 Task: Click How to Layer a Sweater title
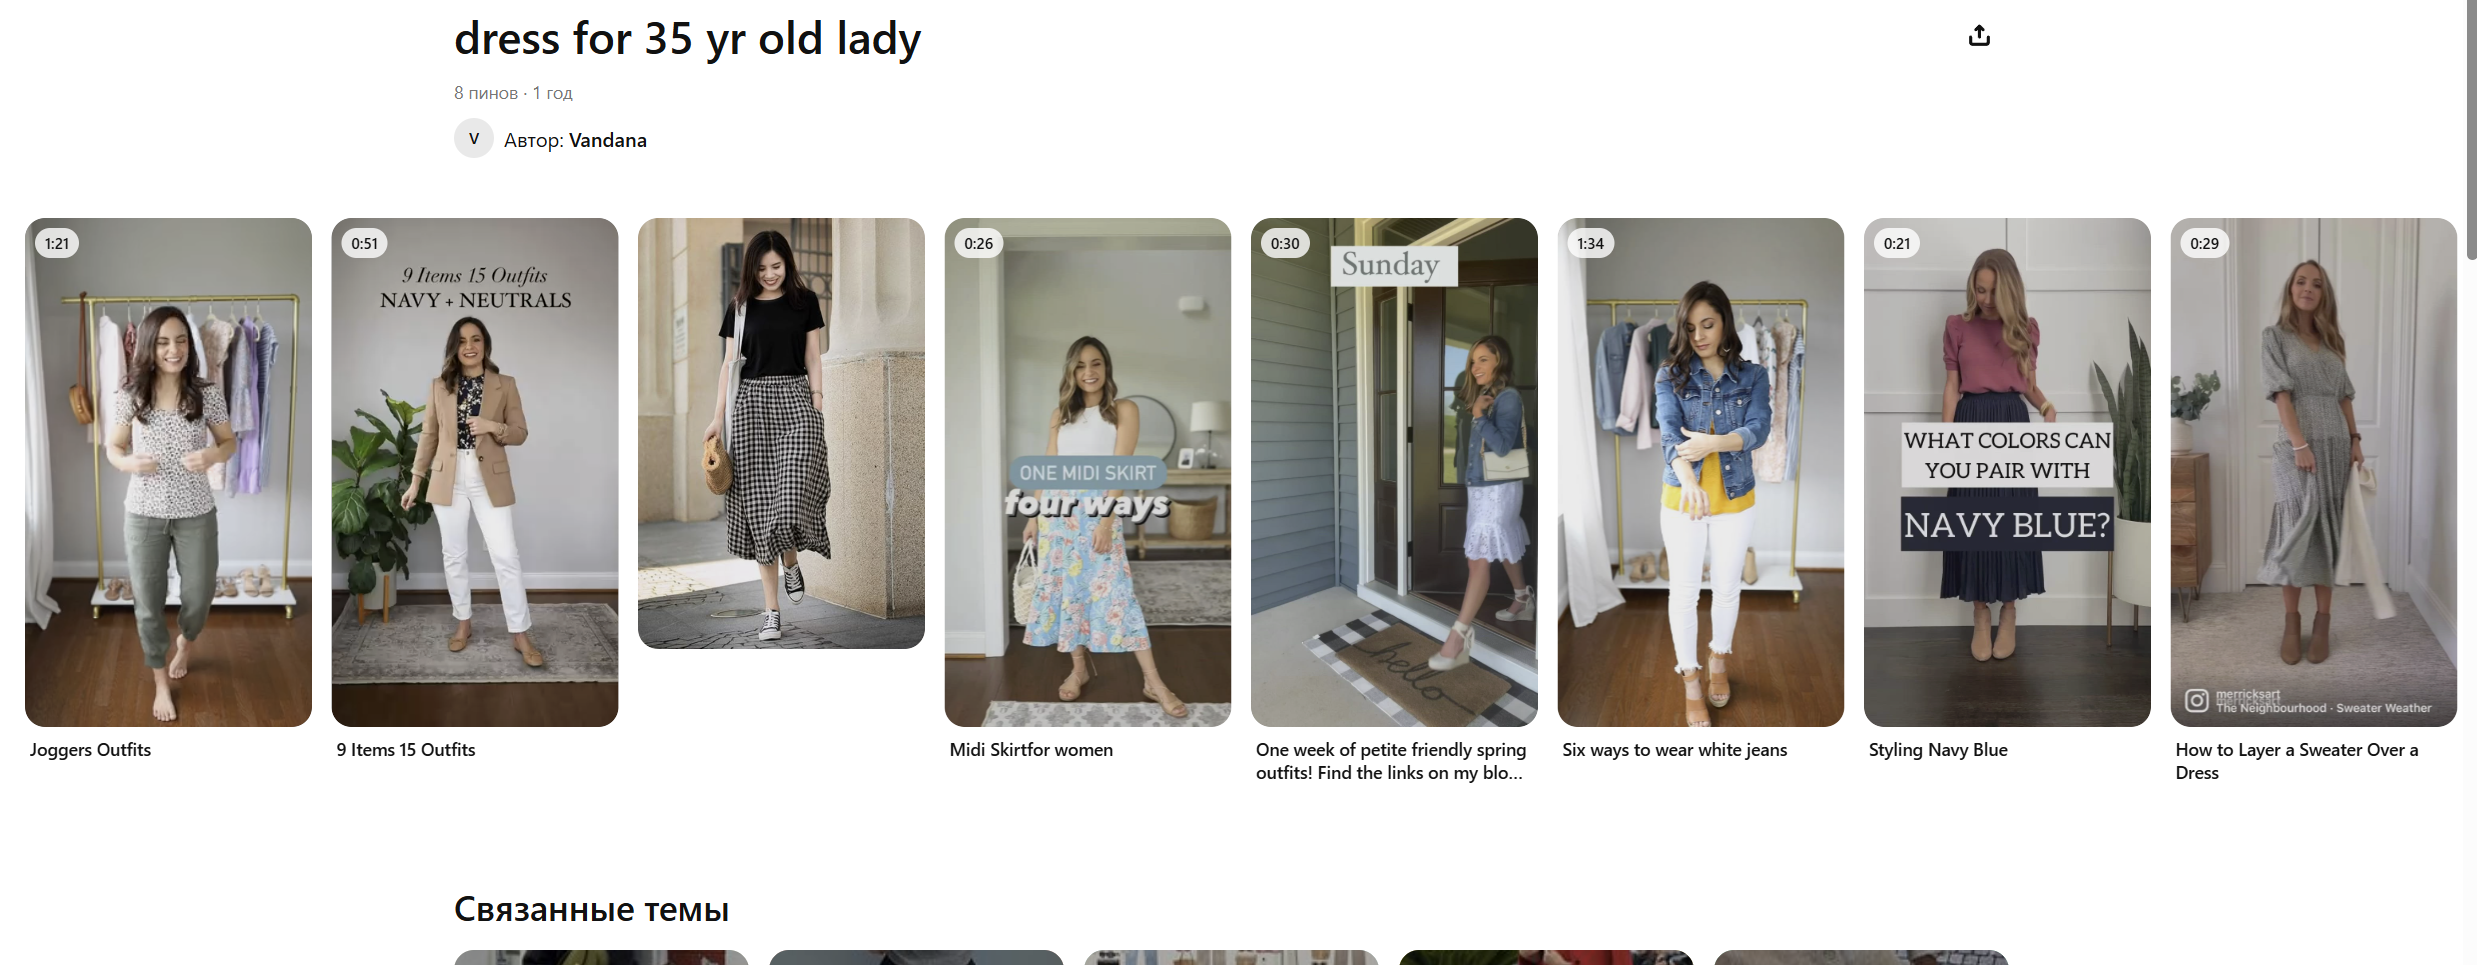tap(2297, 761)
